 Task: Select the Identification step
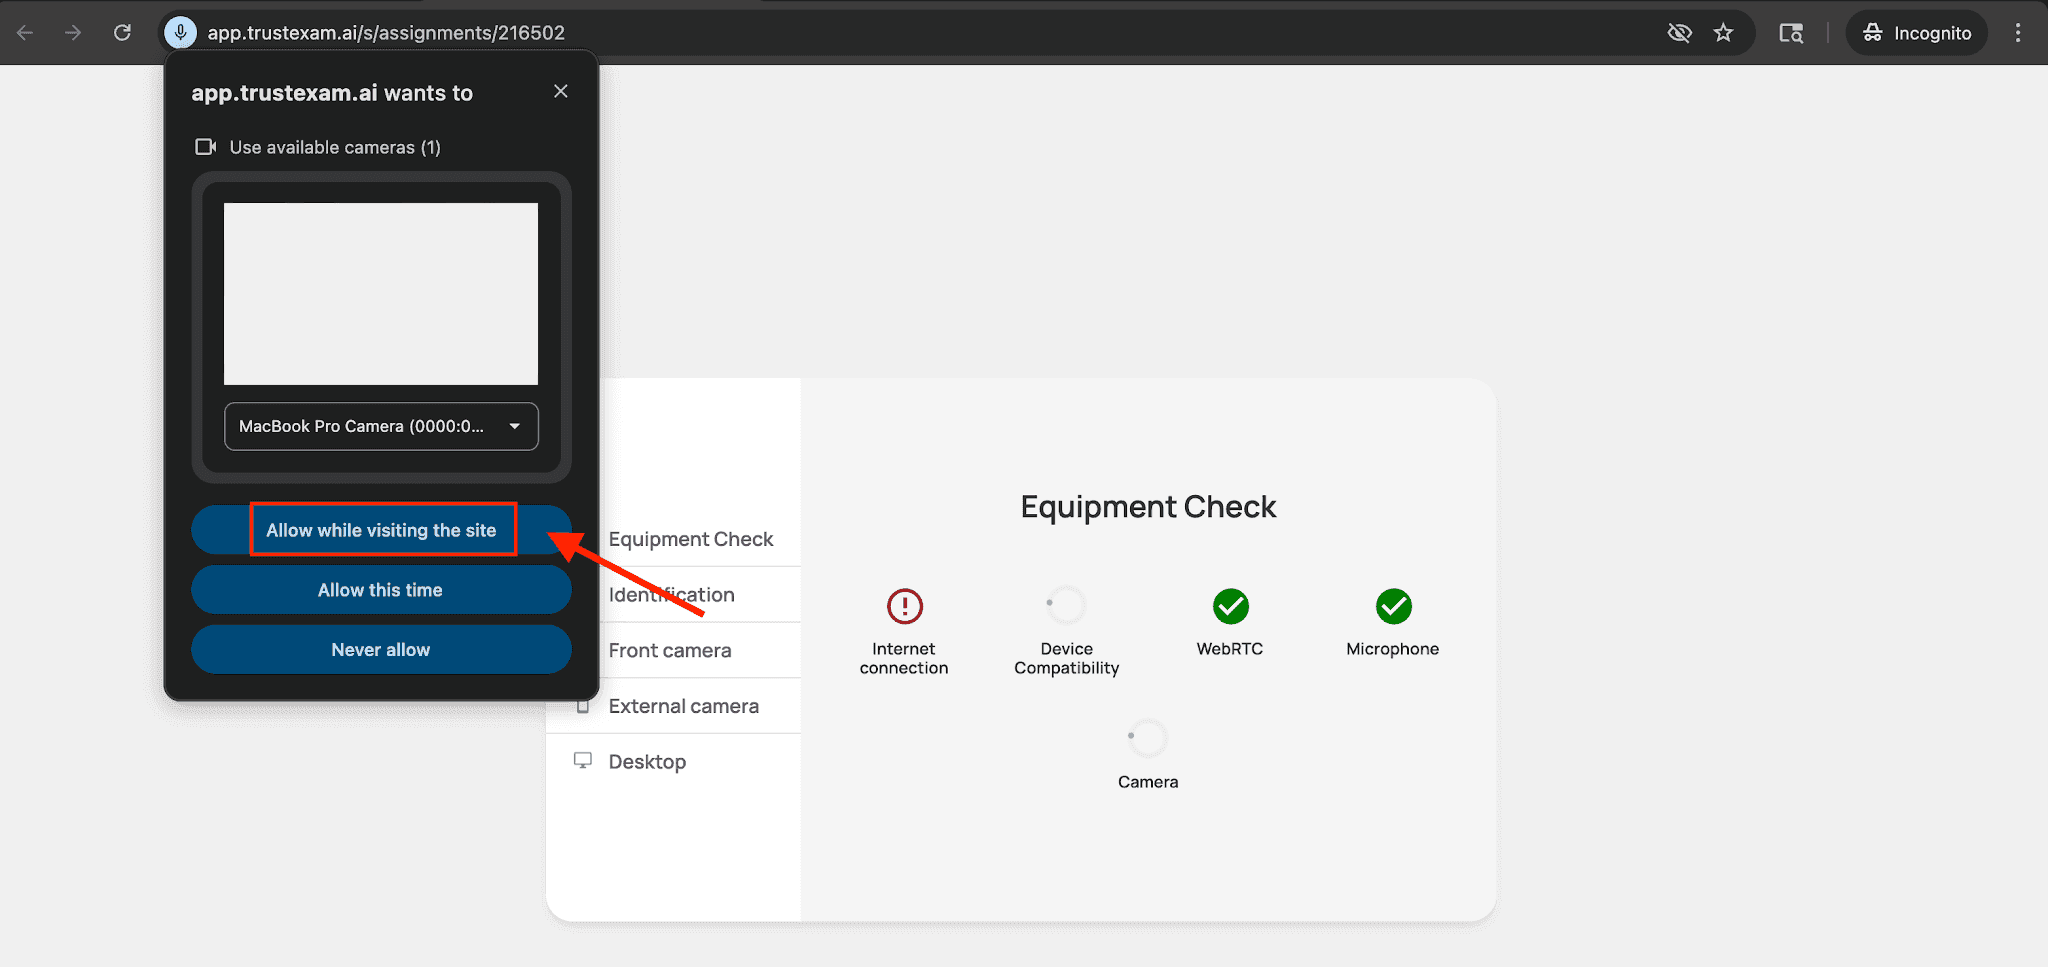point(672,595)
